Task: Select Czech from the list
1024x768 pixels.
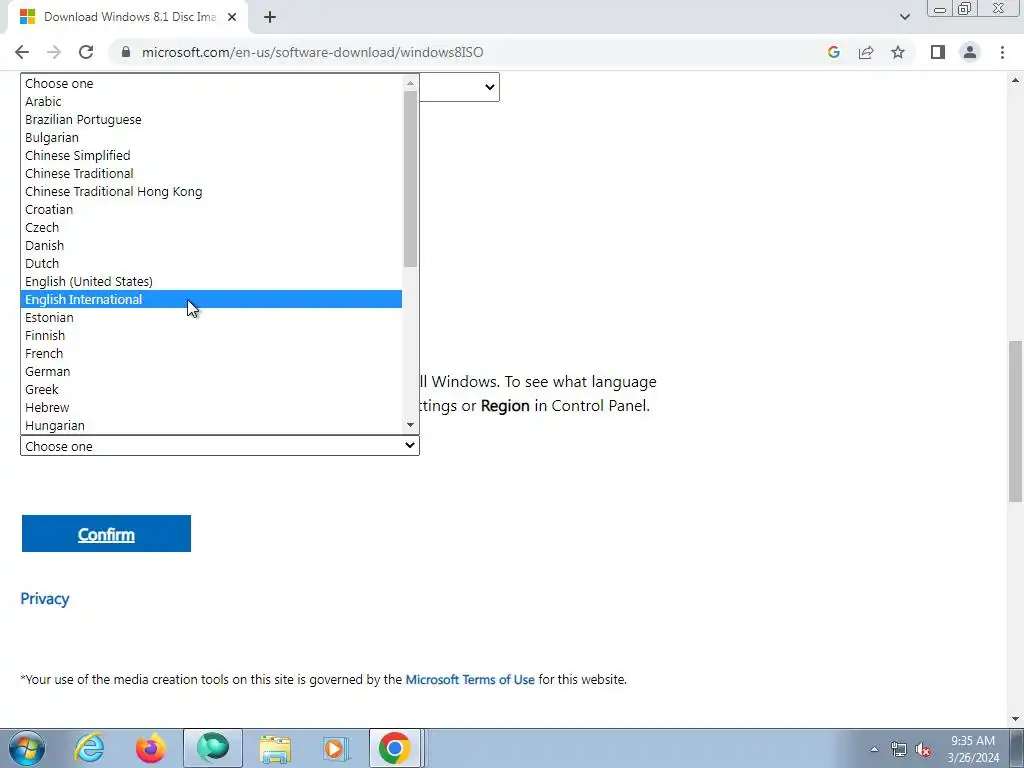Action: [x=211, y=227]
